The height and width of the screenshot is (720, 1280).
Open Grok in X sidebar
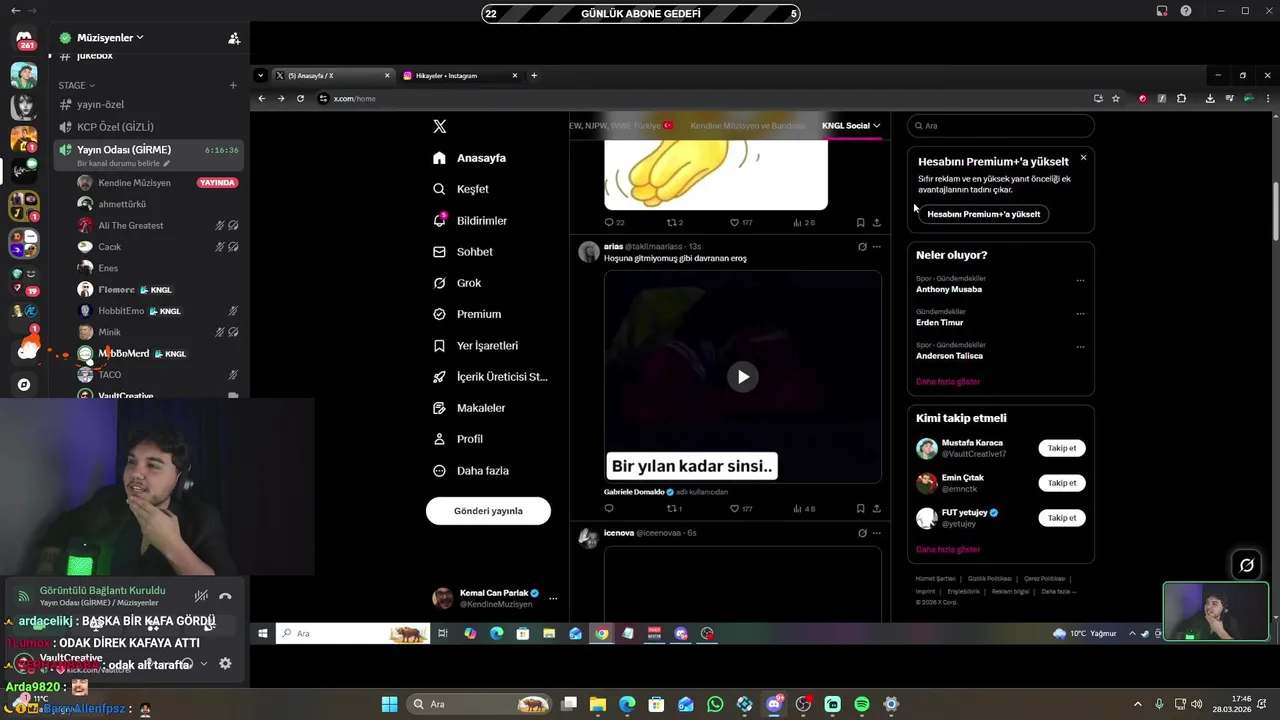pyautogui.click(x=457, y=283)
